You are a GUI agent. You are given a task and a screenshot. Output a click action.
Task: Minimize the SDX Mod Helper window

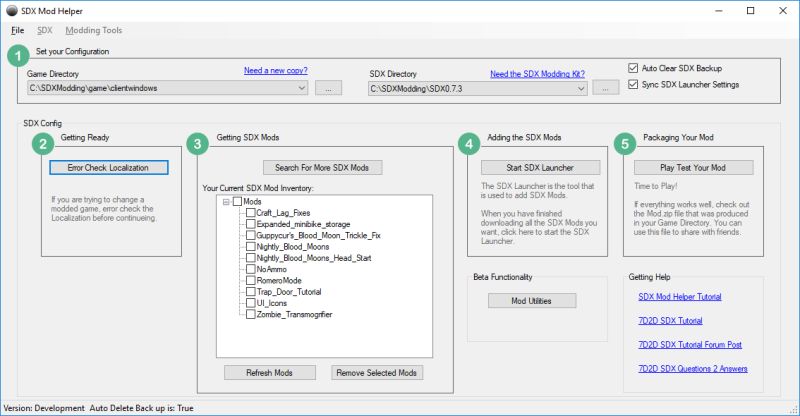click(719, 11)
